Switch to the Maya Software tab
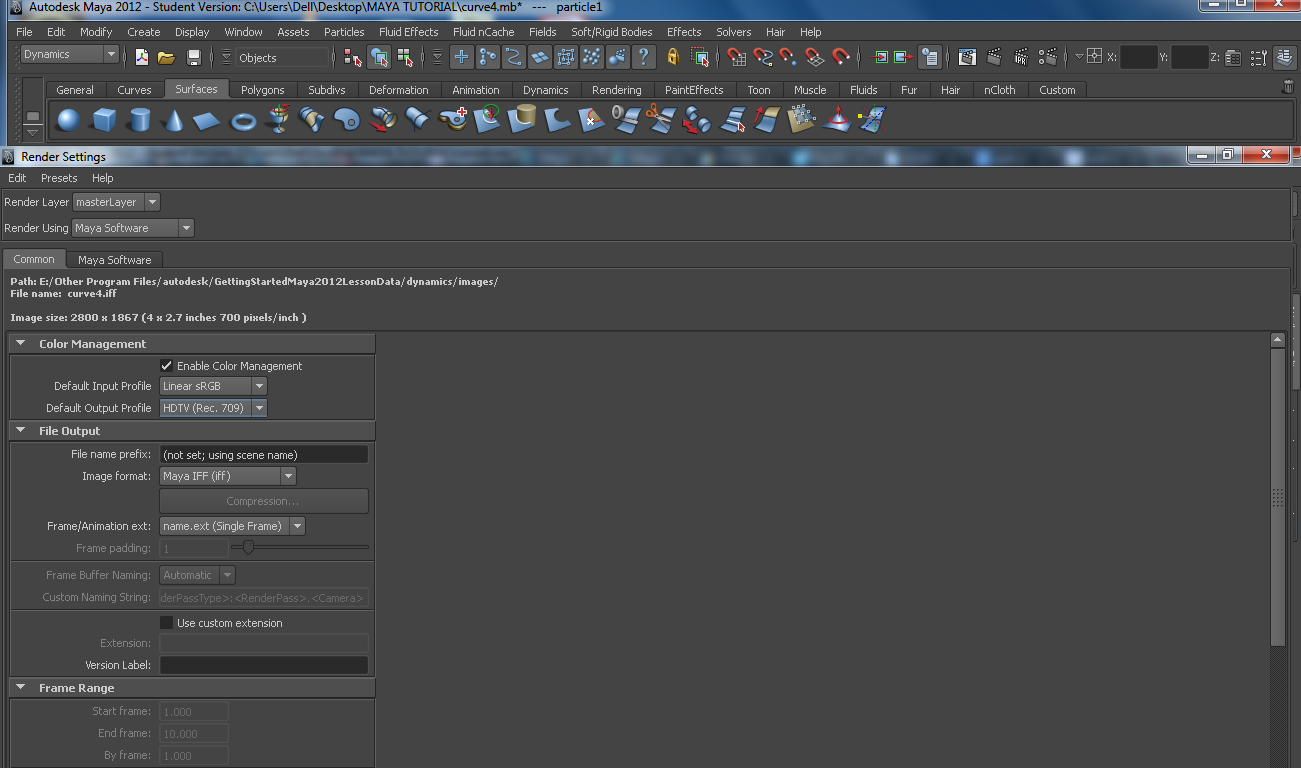This screenshot has height=768, width=1301. coord(115,260)
